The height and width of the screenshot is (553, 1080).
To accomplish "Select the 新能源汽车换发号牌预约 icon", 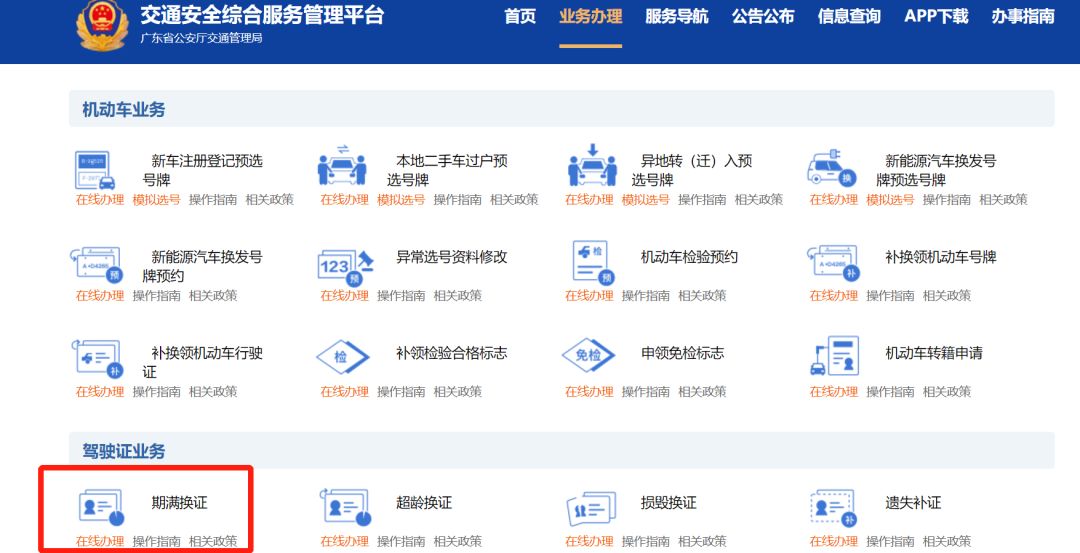I will click(96, 265).
